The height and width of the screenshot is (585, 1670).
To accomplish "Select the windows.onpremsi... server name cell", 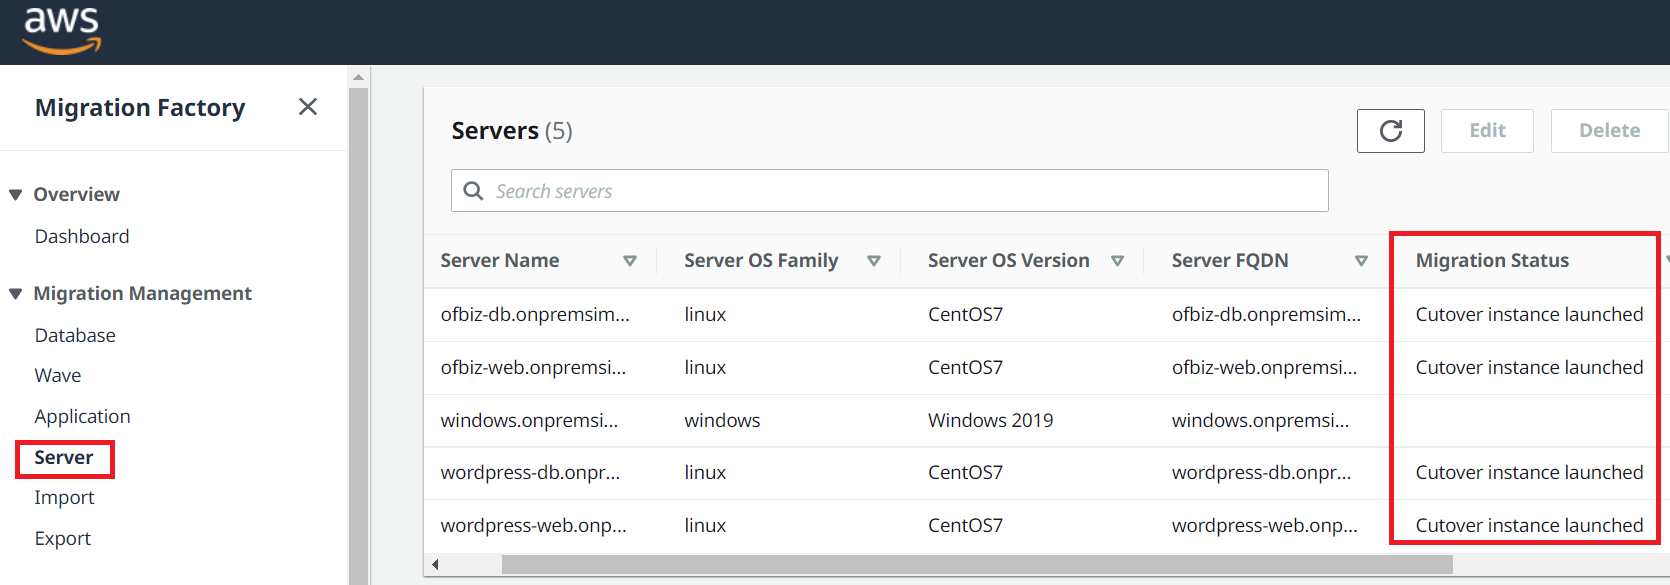I will (529, 420).
